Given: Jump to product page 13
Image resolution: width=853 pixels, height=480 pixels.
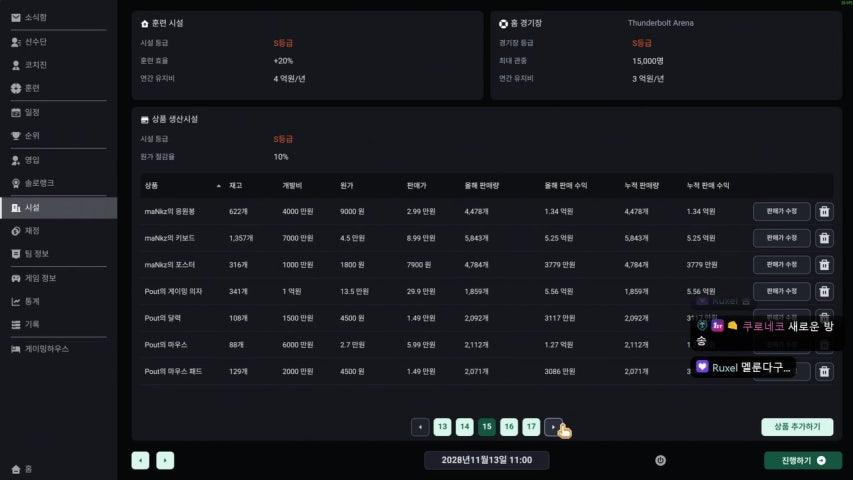Looking at the screenshot, I should [442, 427].
